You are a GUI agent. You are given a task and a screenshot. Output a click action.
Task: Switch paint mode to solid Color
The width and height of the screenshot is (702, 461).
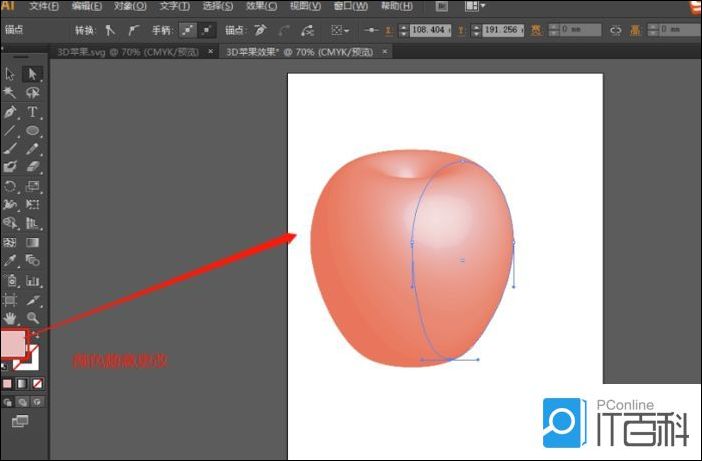coord(7,383)
